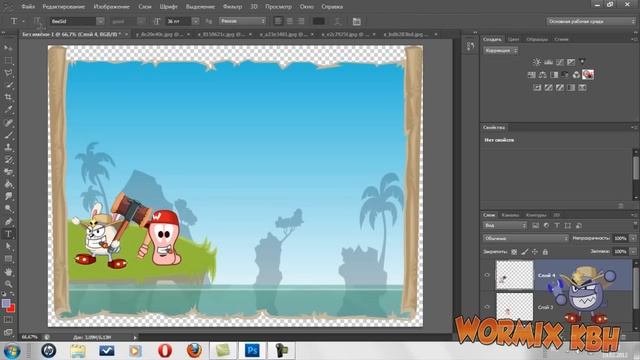Click the red background color swatch
Image resolution: width=640 pixels, height=360 pixels.
pos(12,309)
